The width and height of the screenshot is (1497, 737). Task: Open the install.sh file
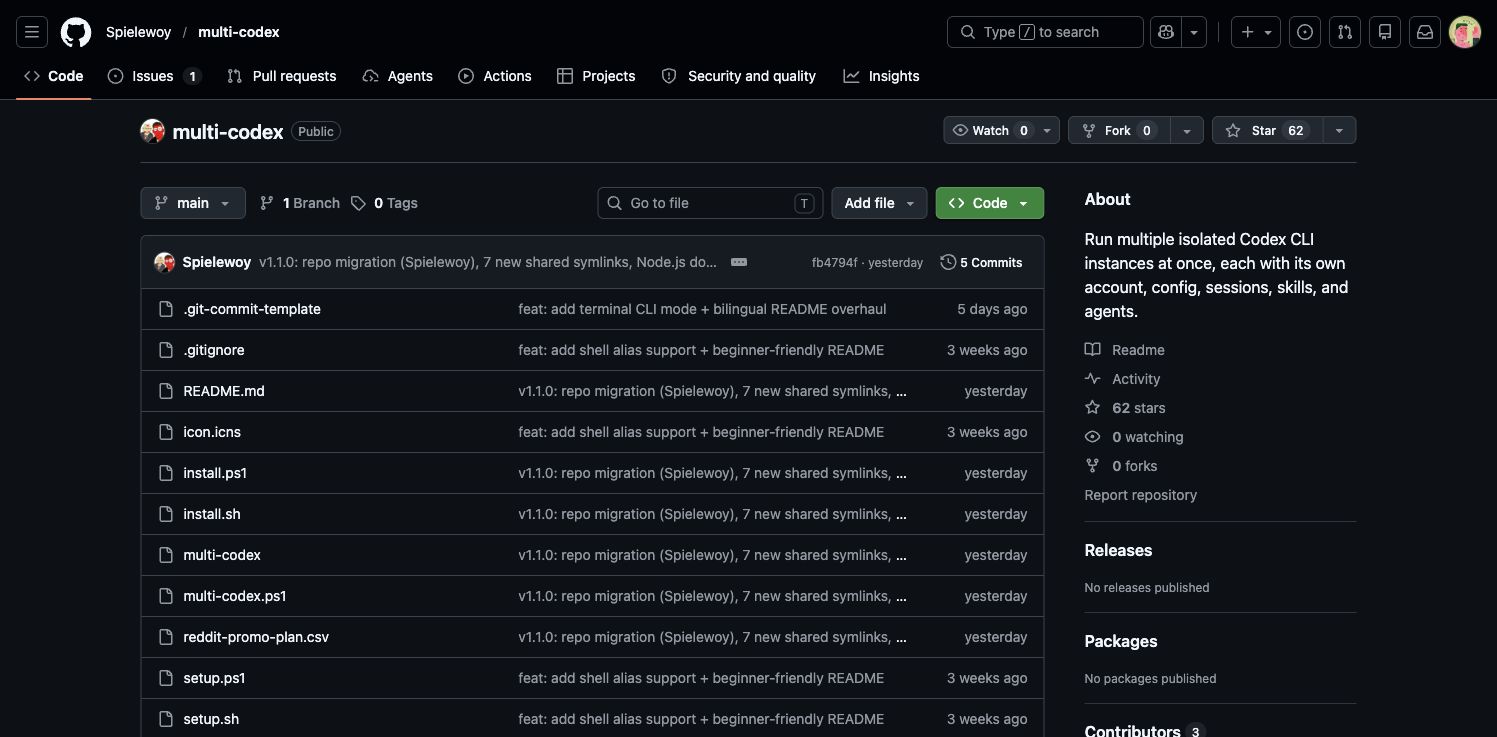212,514
